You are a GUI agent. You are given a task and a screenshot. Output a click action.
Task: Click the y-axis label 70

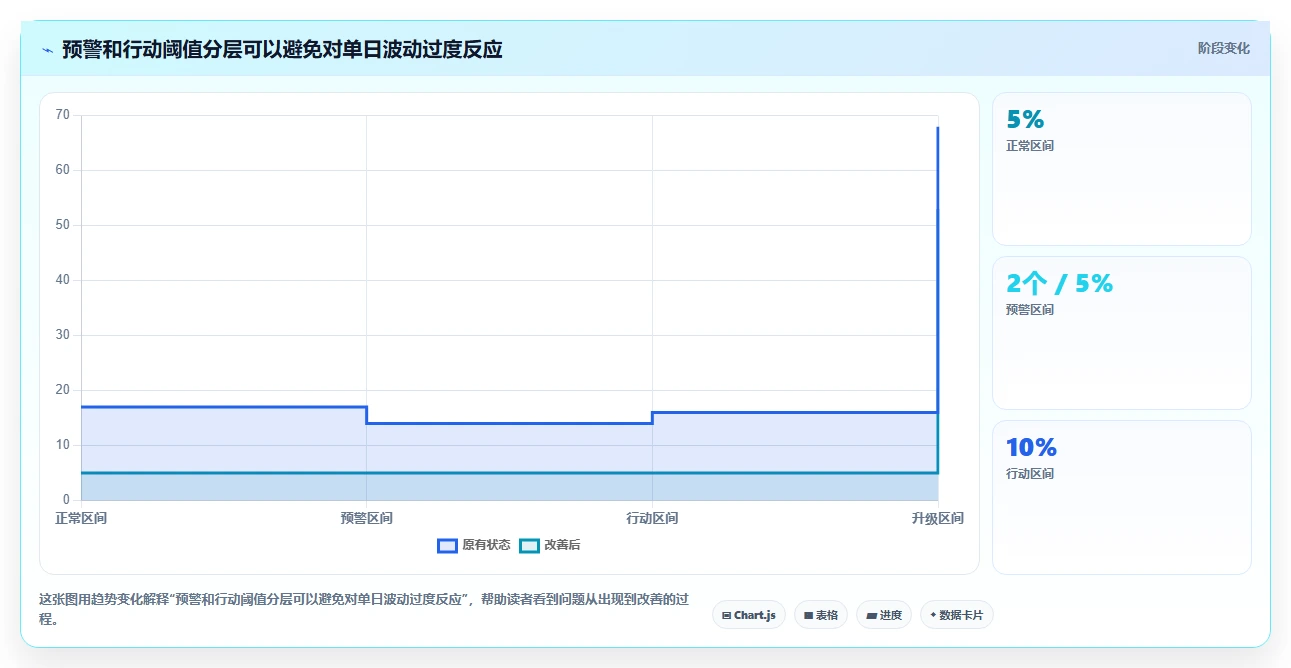point(63,115)
